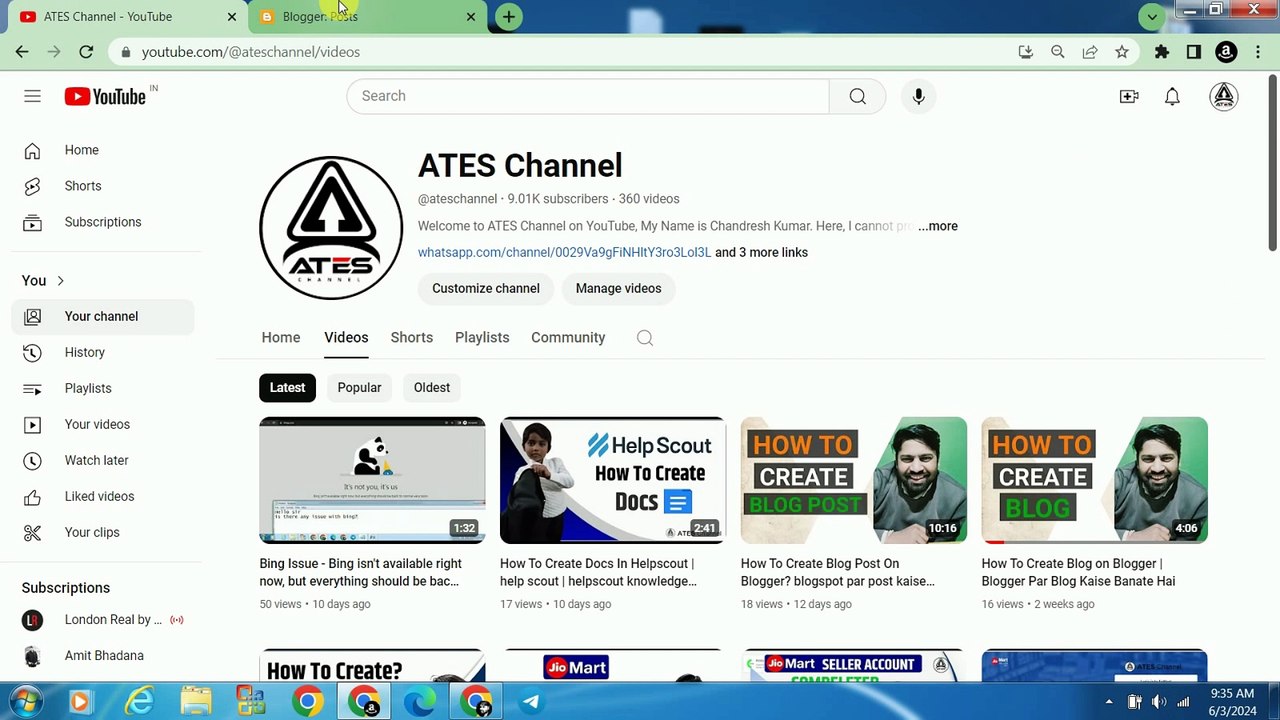The image size is (1280, 720).
Task: Expand channel description with ...more
Action: pos(938,226)
